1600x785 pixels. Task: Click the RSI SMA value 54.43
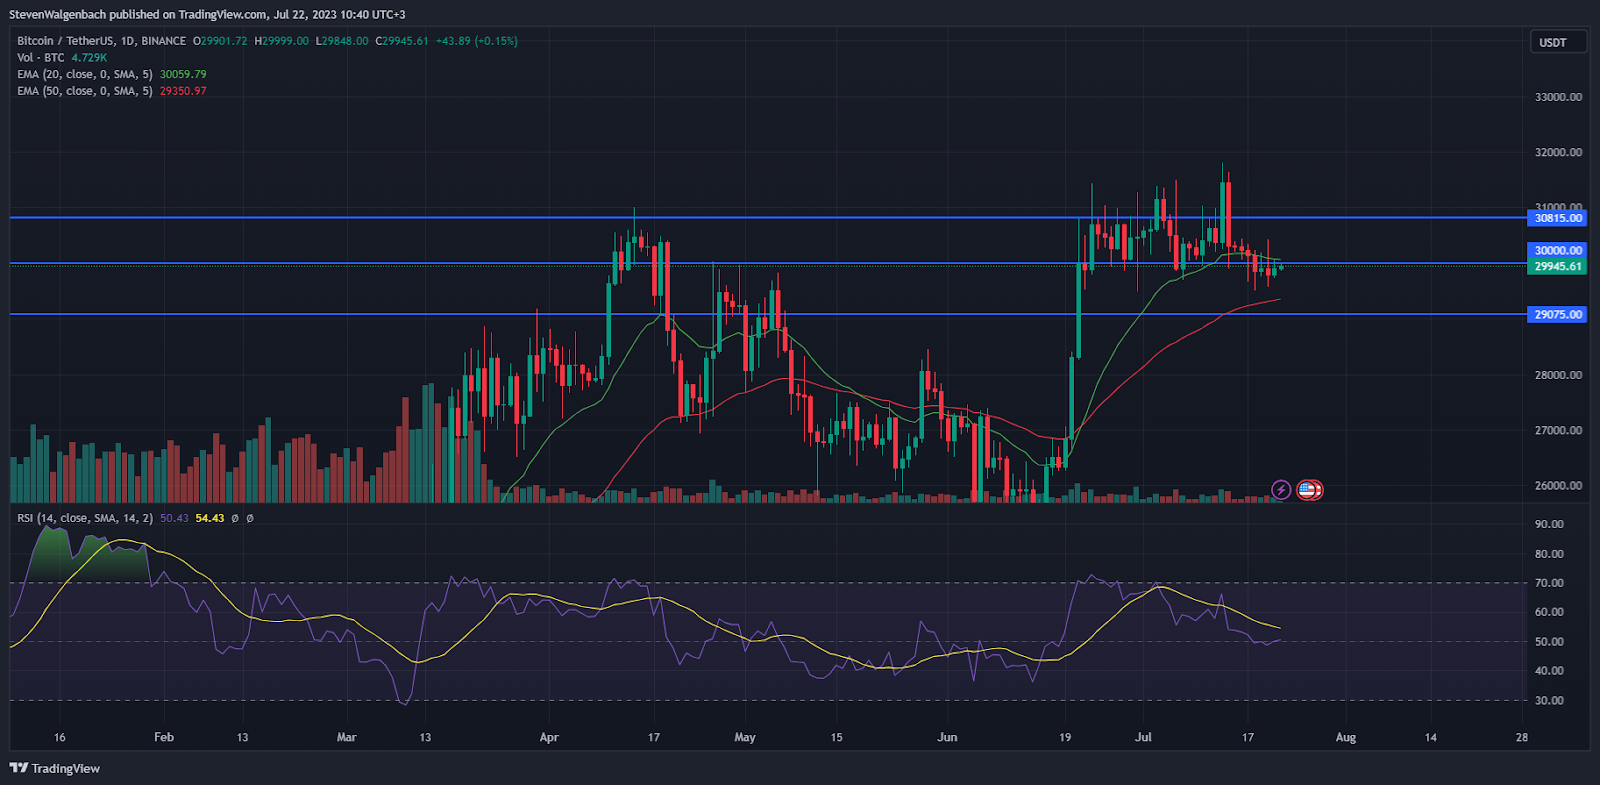(x=210, y=518)
